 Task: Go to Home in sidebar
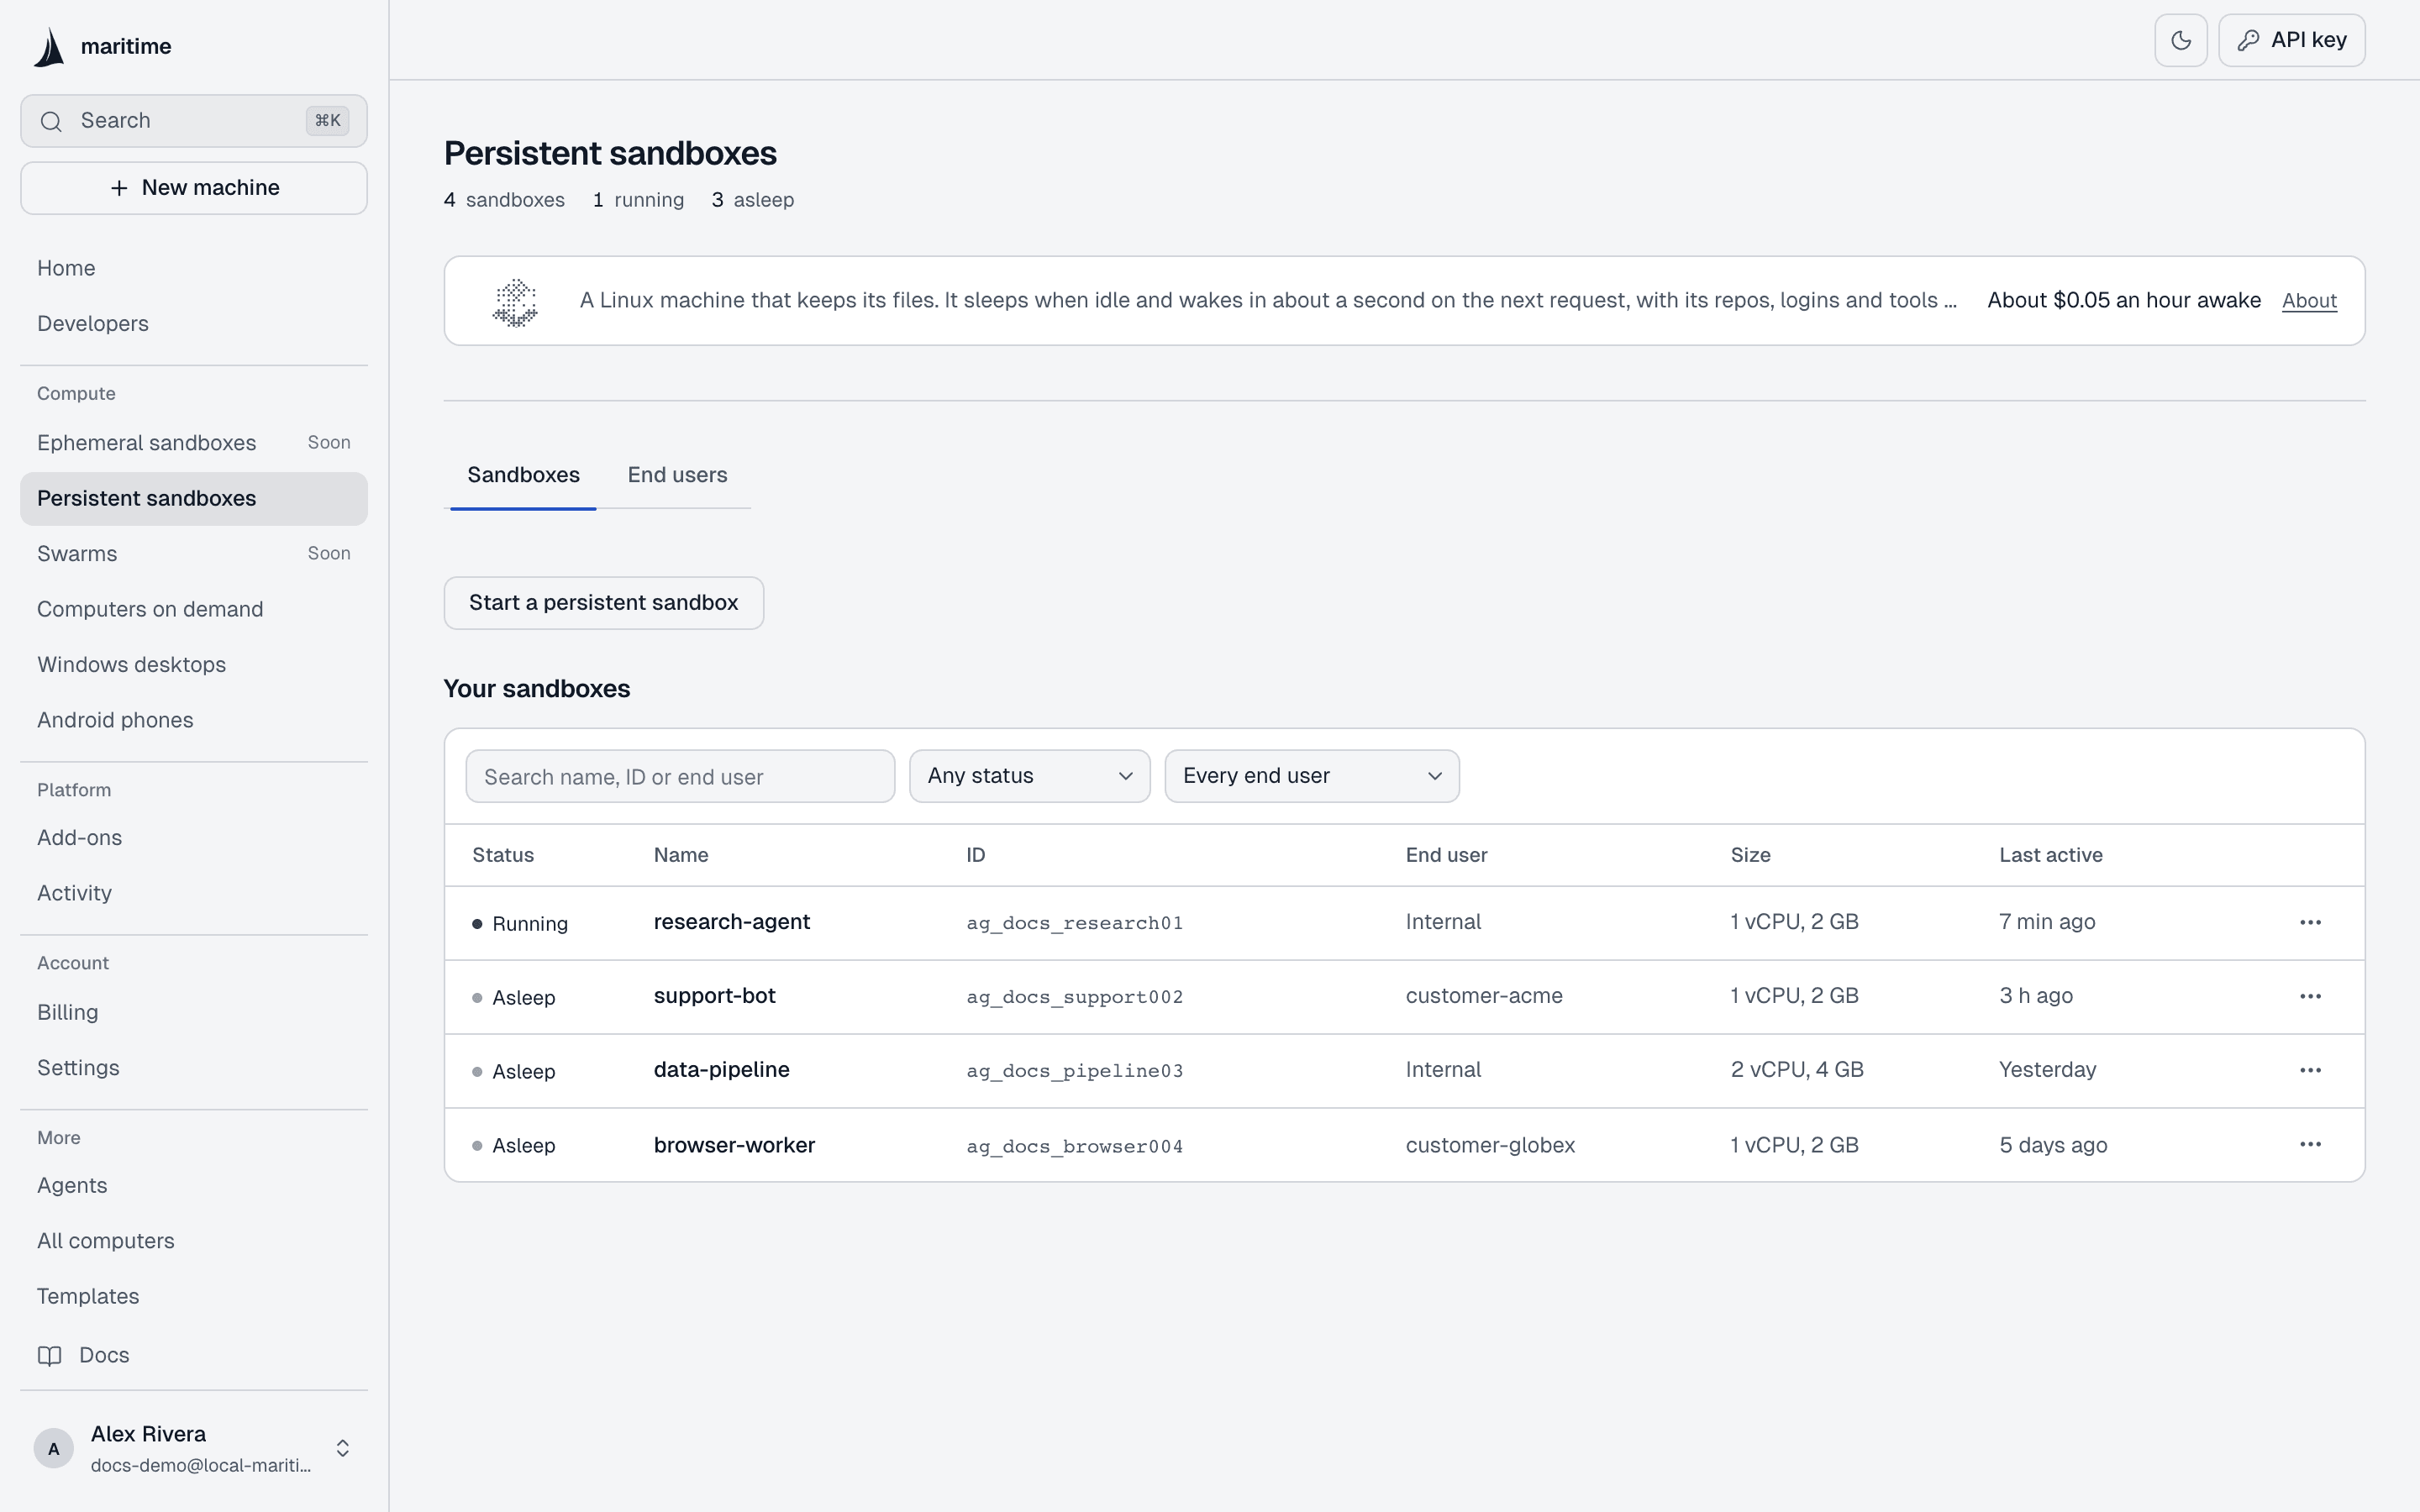tap(194, 268)
